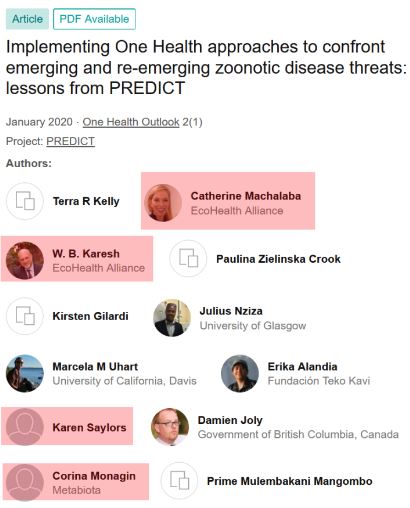Open author name Terra R Kelly
This screenshot has height=508, width=410.
pos(86,201)
